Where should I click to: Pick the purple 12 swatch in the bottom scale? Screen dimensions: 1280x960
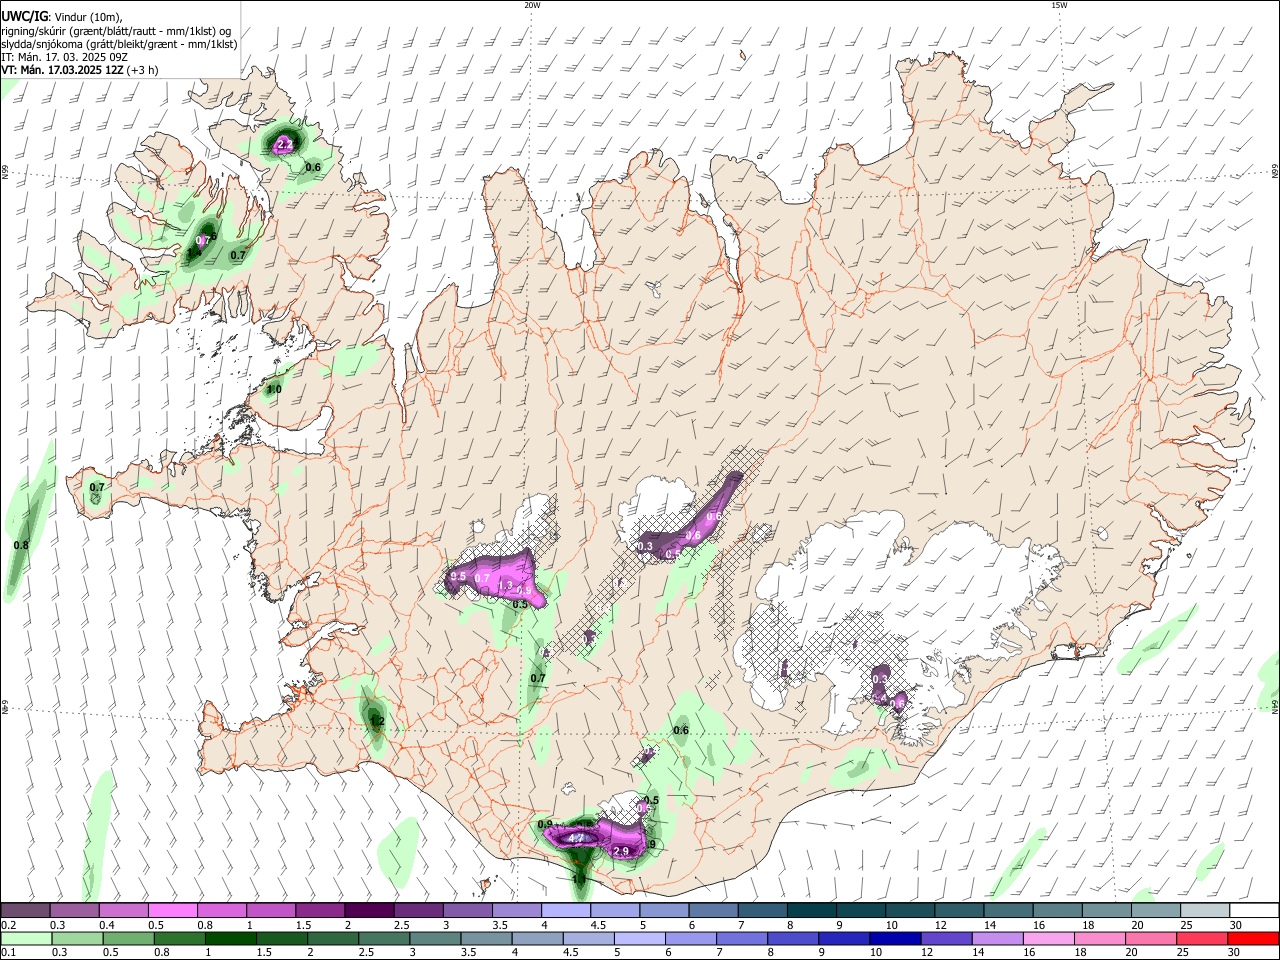pos(946,938)
